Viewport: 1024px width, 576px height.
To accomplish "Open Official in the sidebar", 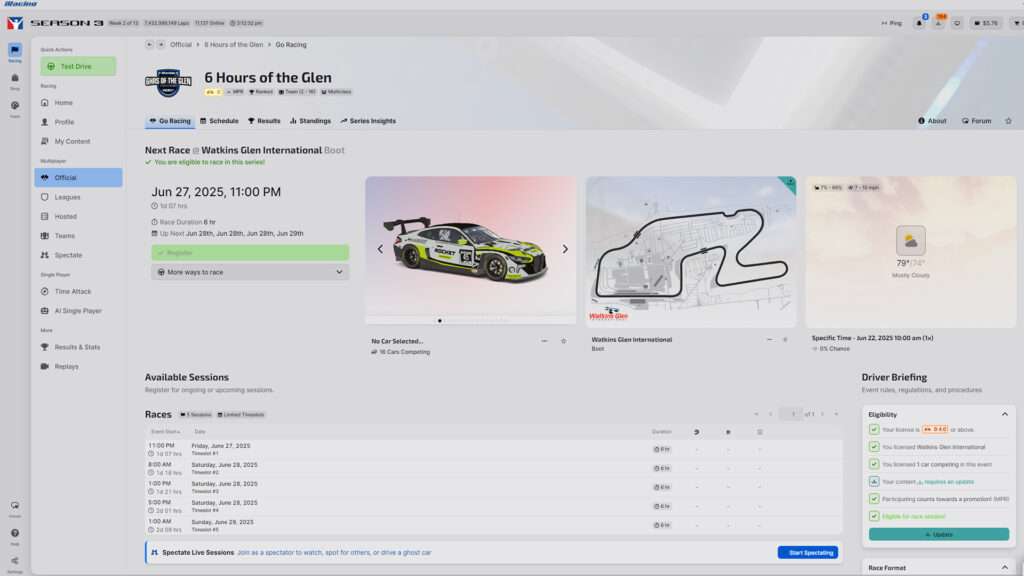I will tap(78, 178).
